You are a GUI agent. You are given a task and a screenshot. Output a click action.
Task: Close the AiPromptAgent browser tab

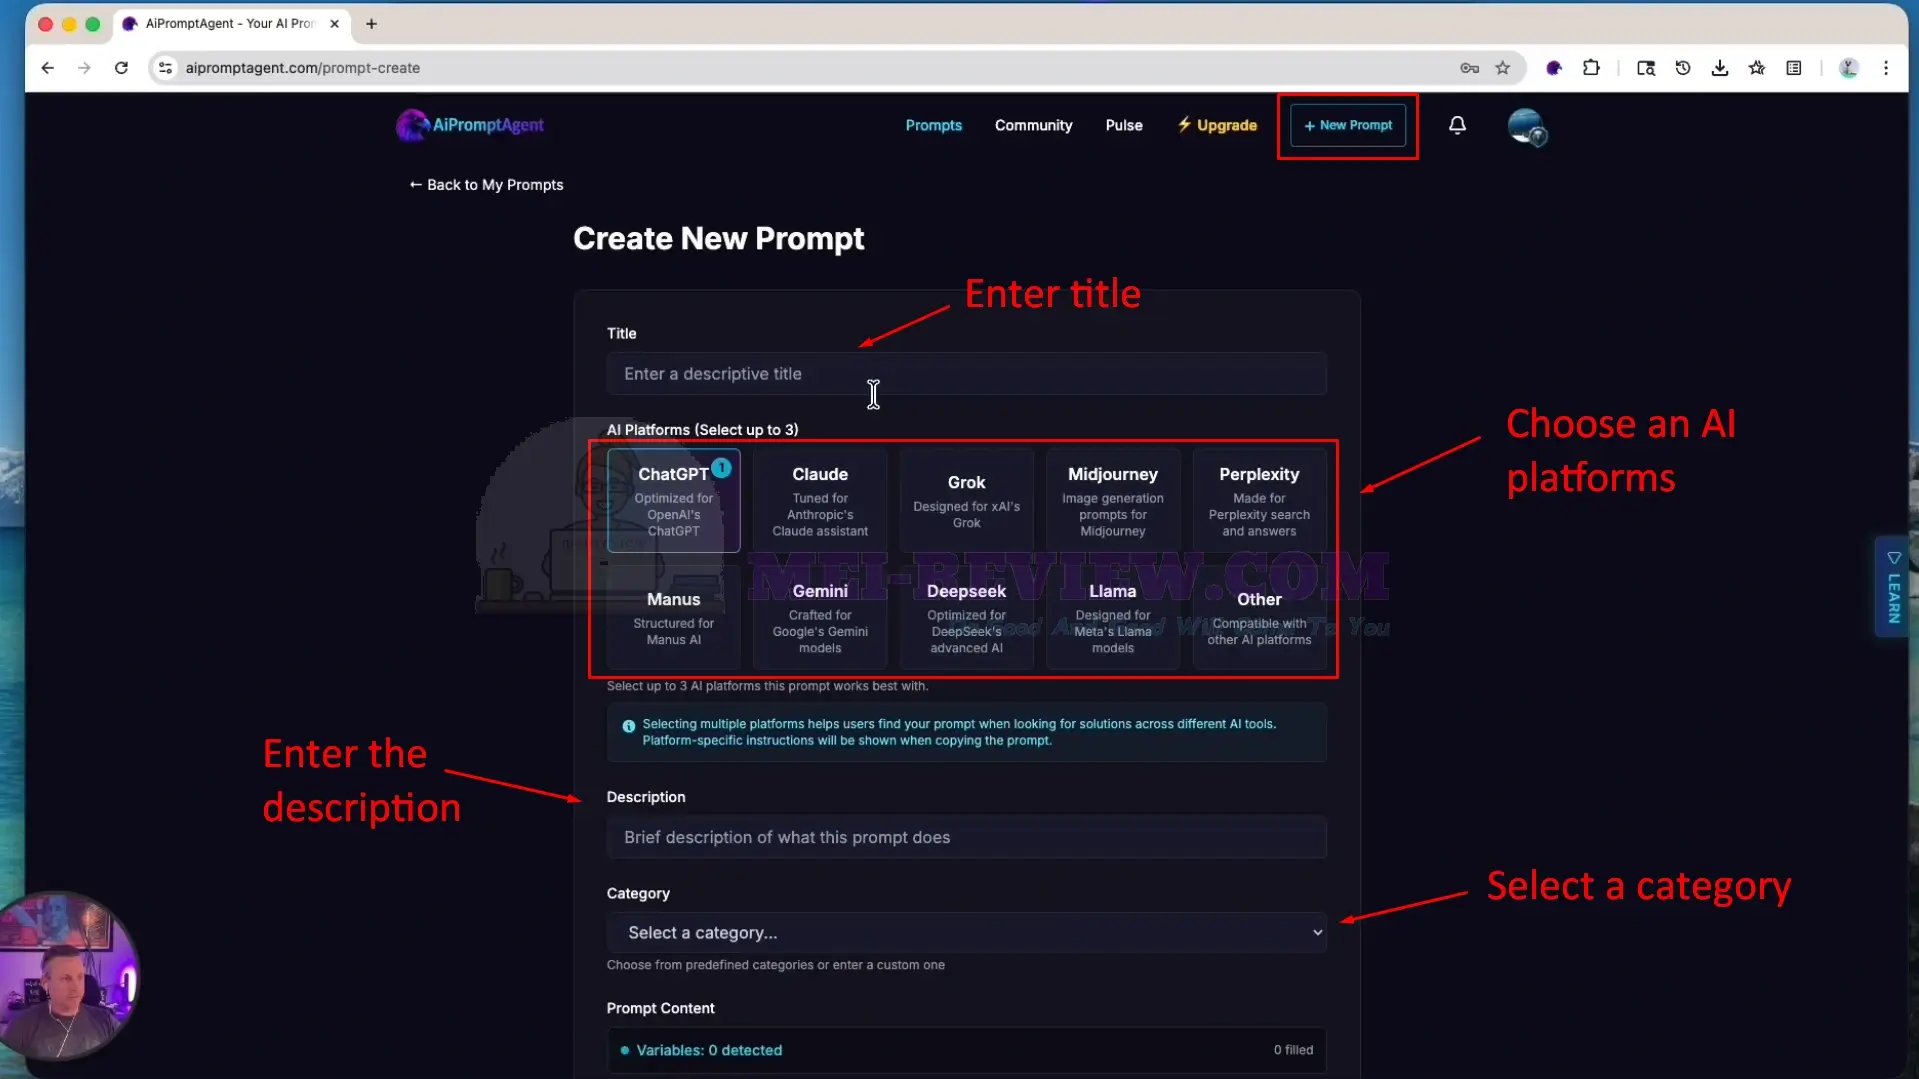point(334,24)
